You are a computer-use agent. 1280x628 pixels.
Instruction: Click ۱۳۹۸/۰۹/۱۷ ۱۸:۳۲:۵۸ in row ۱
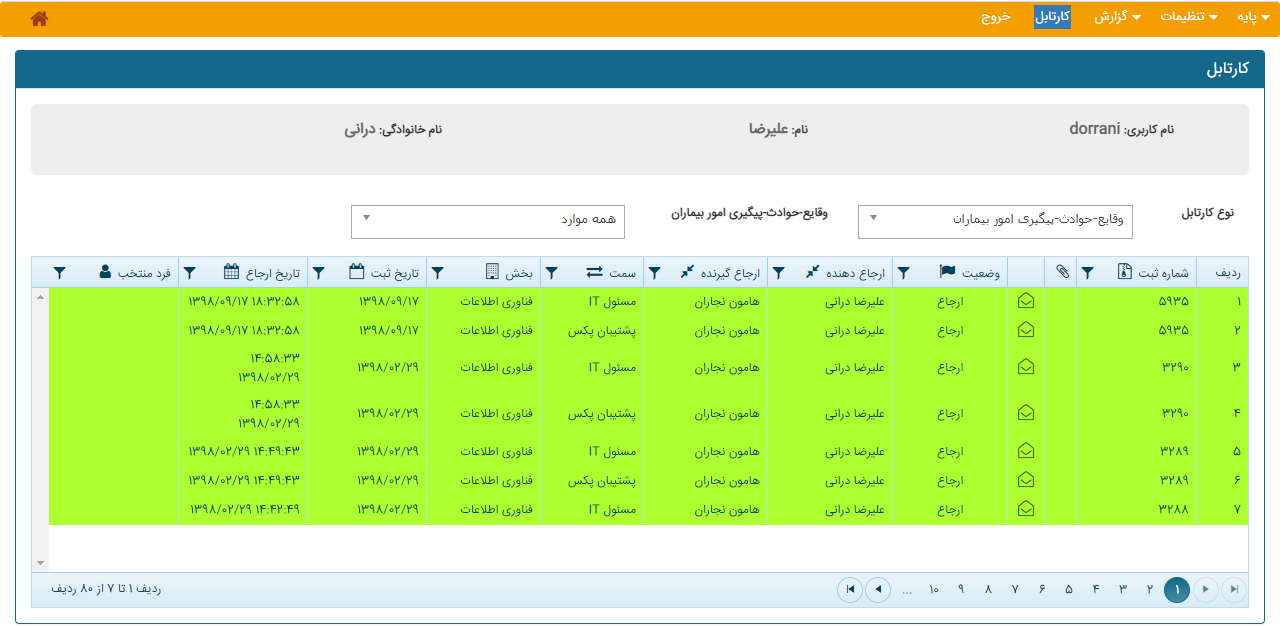(244, 301)
